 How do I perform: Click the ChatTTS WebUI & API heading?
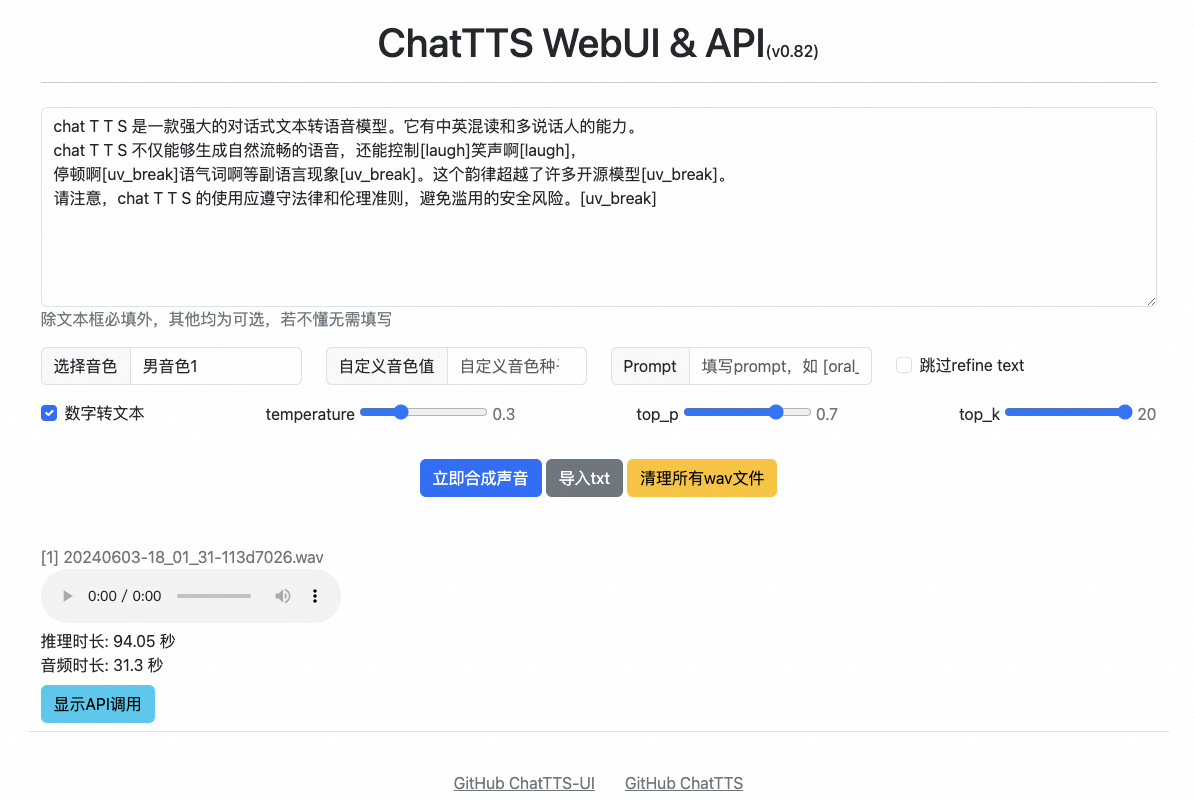click(x=598, y=43)
